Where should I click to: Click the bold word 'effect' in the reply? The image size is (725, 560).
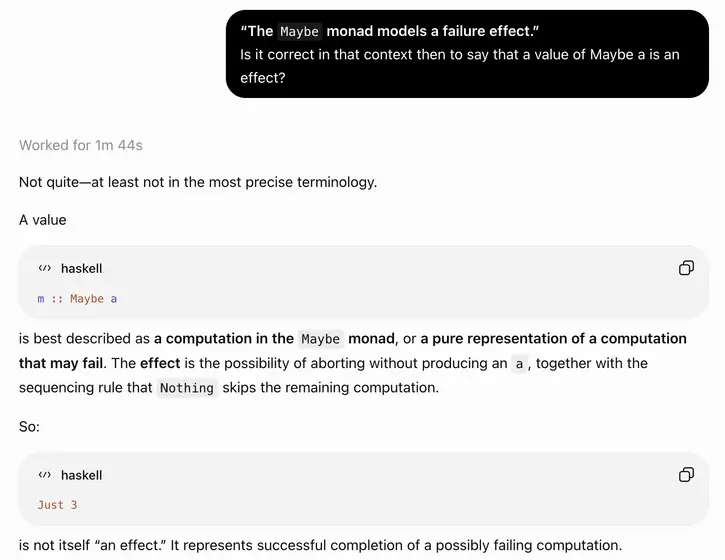point(160,363)
